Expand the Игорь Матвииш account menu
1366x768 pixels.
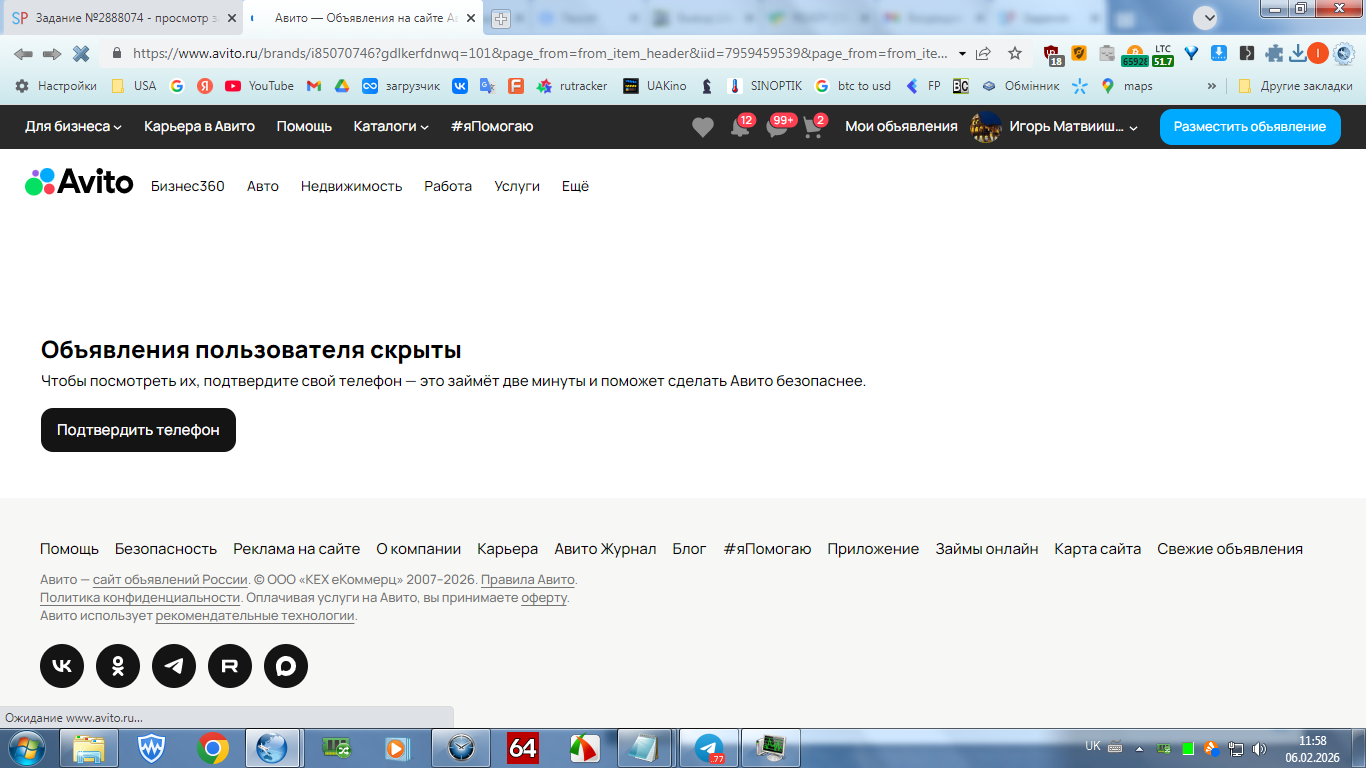[1074, 127]
